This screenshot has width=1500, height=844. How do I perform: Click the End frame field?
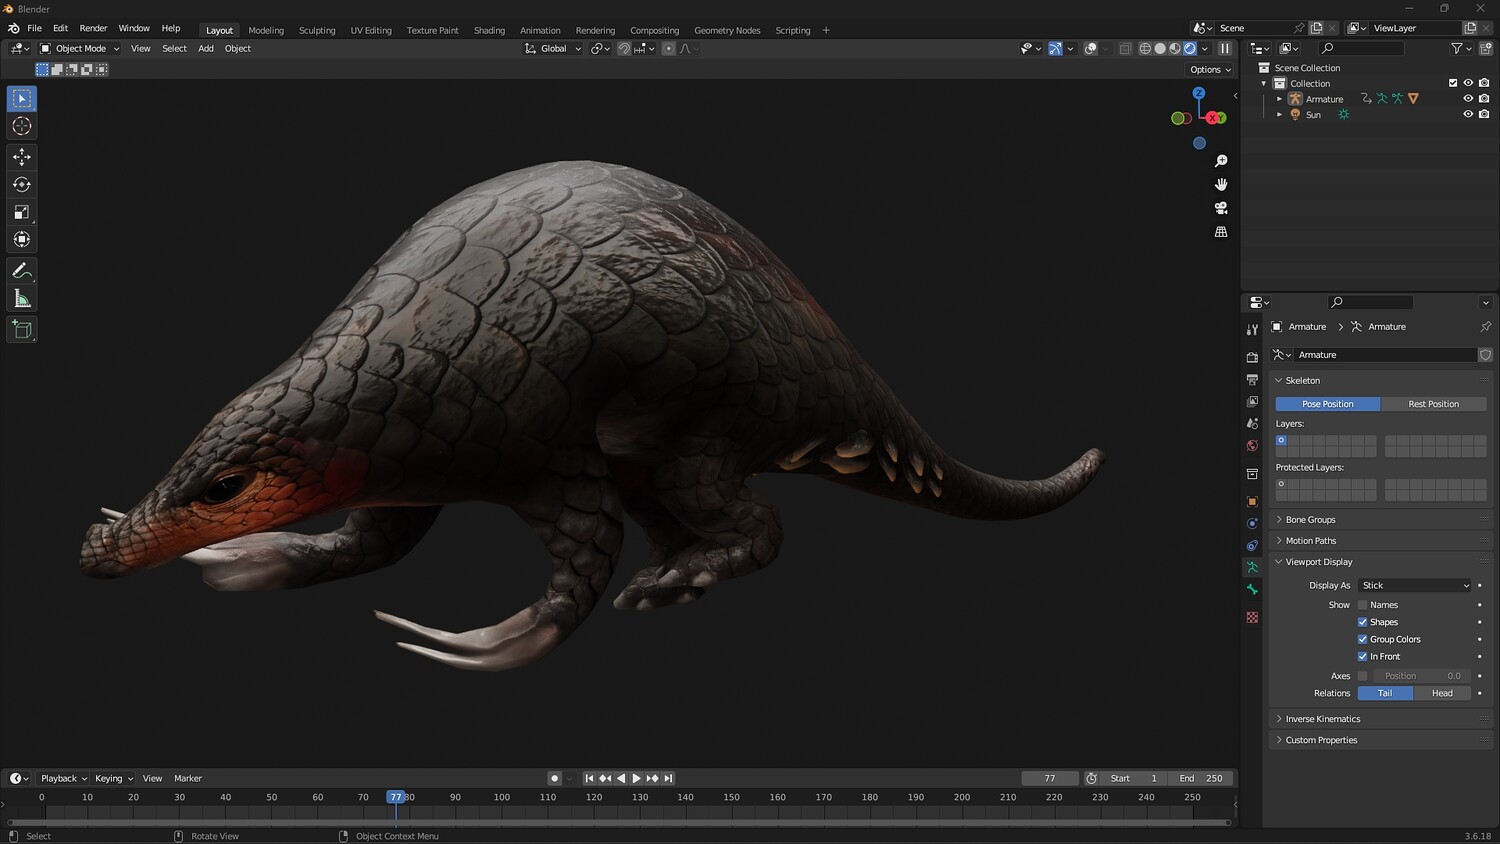click(1202, 778)
